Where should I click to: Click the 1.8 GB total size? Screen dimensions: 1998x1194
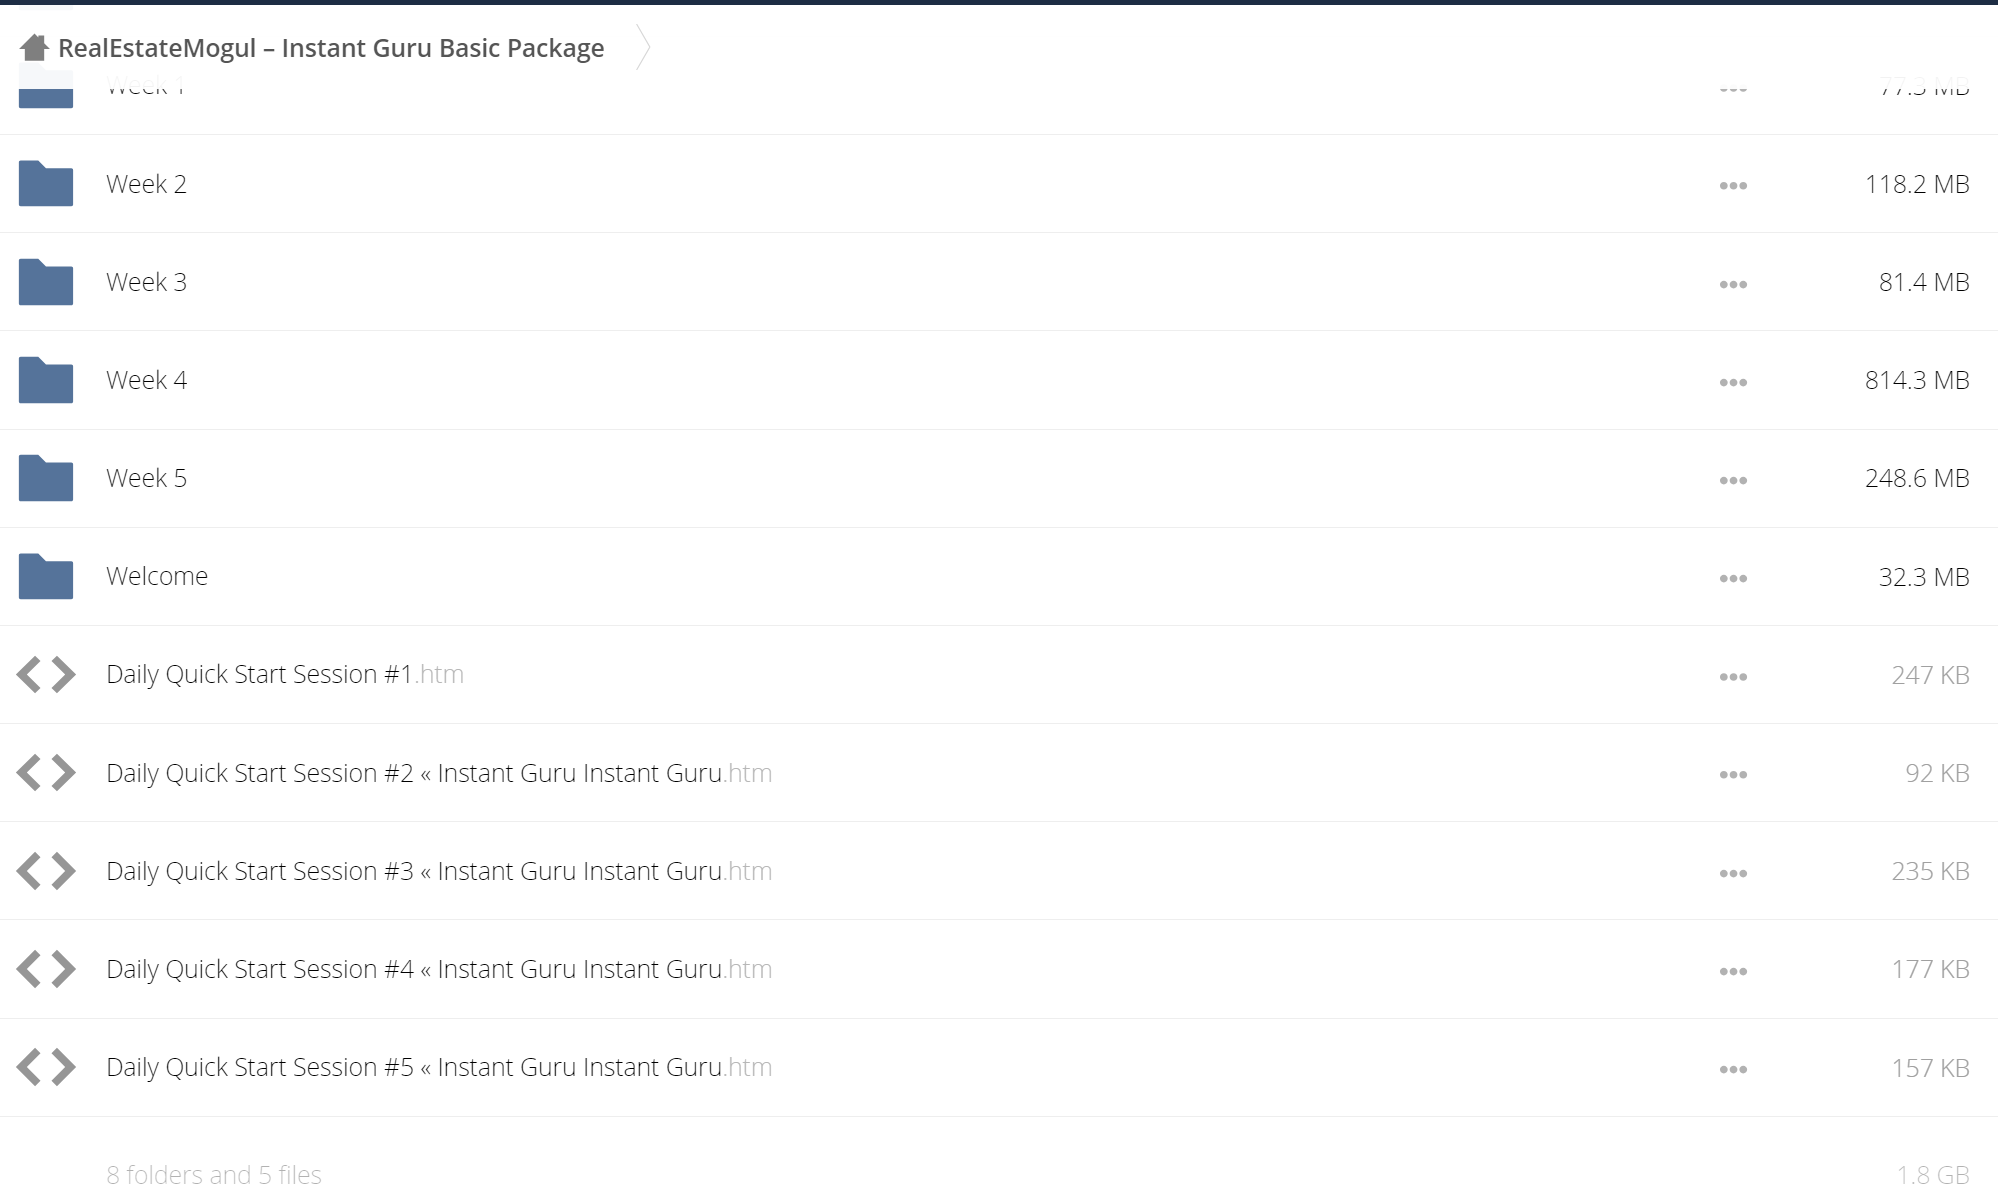pyautogui.click(x=1933, y=1174)
